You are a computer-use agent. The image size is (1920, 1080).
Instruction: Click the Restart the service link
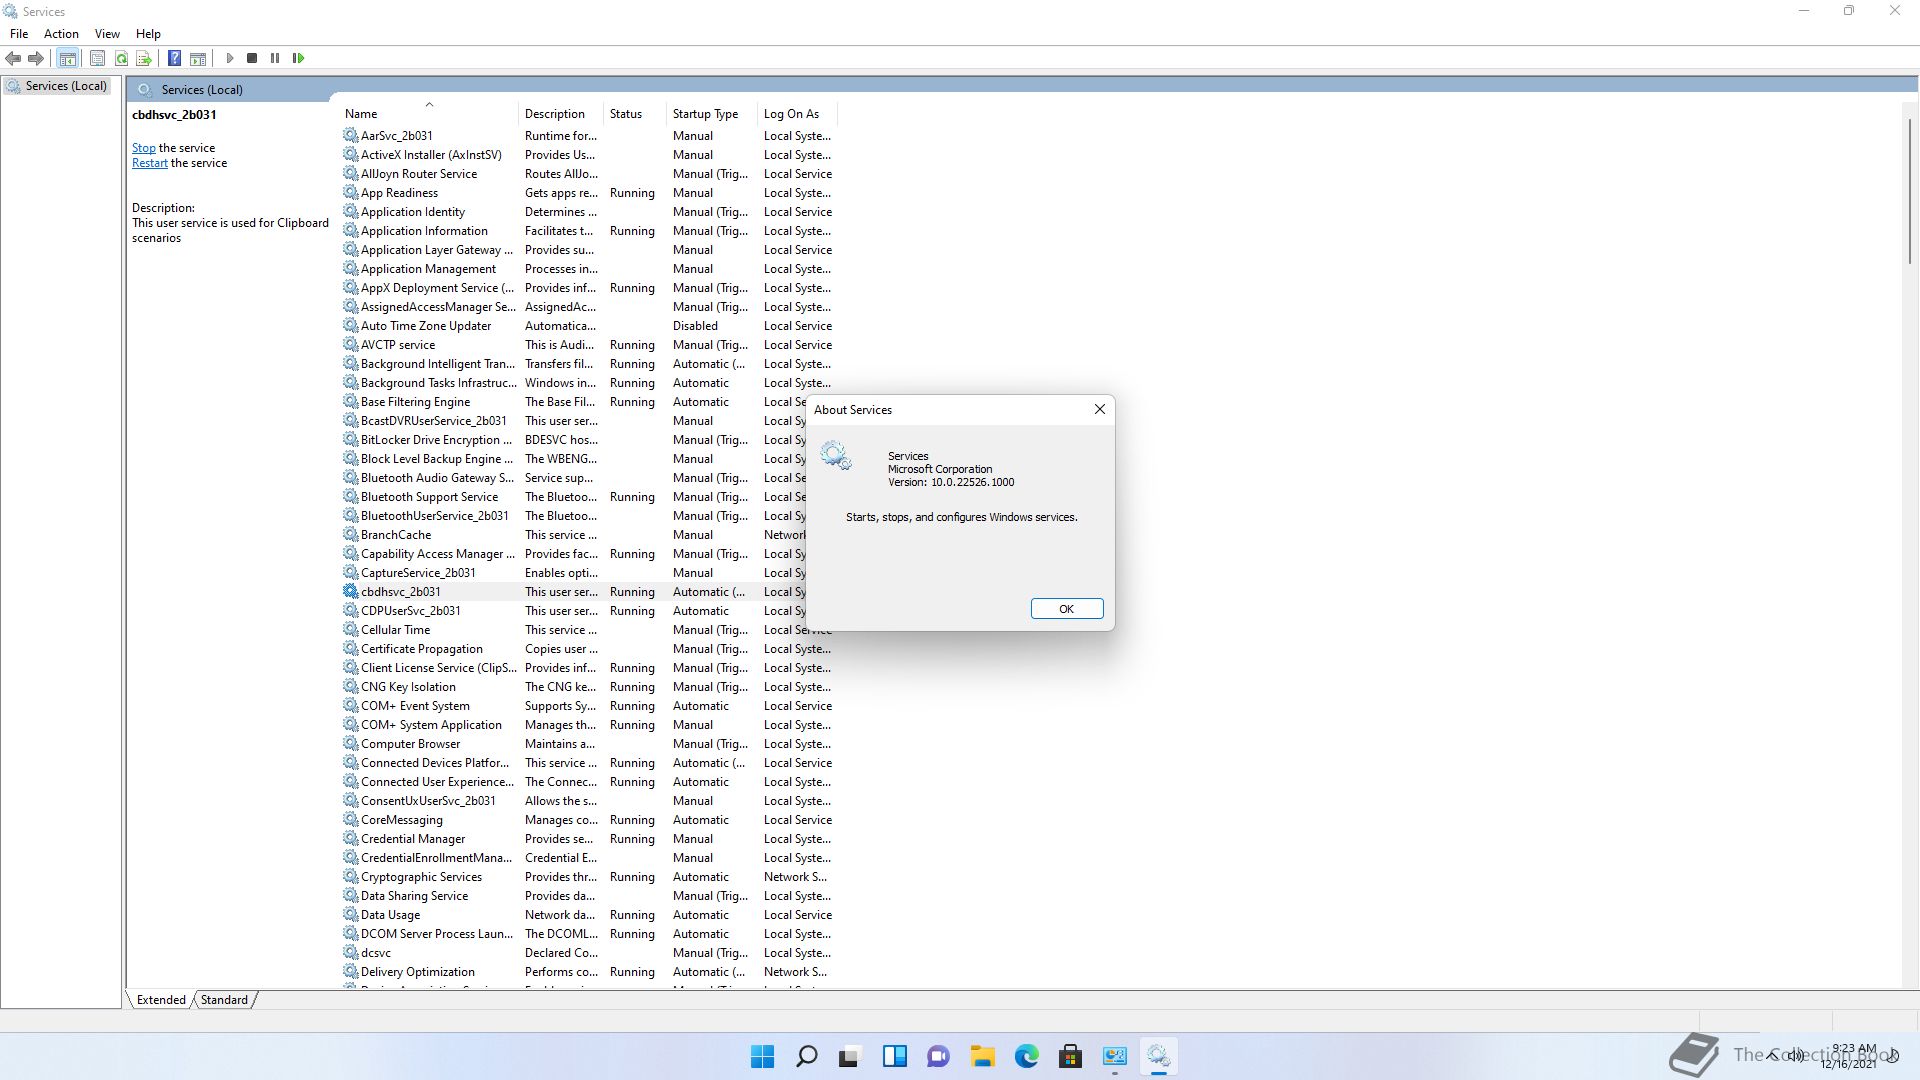pos(149,163)
